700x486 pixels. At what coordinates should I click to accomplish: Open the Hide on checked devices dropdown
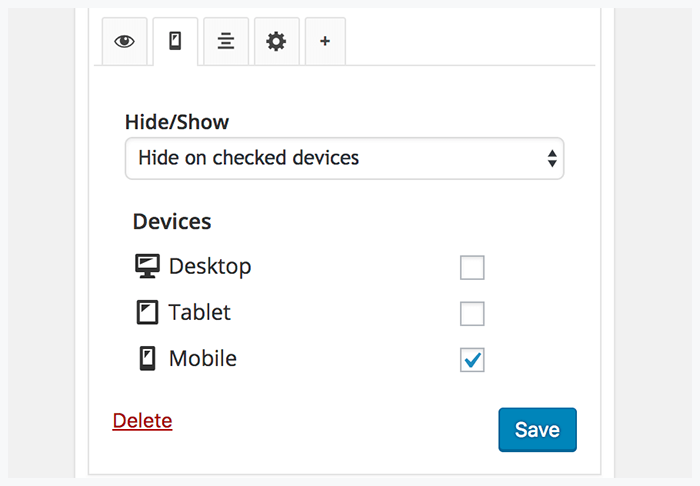[345, 158]
